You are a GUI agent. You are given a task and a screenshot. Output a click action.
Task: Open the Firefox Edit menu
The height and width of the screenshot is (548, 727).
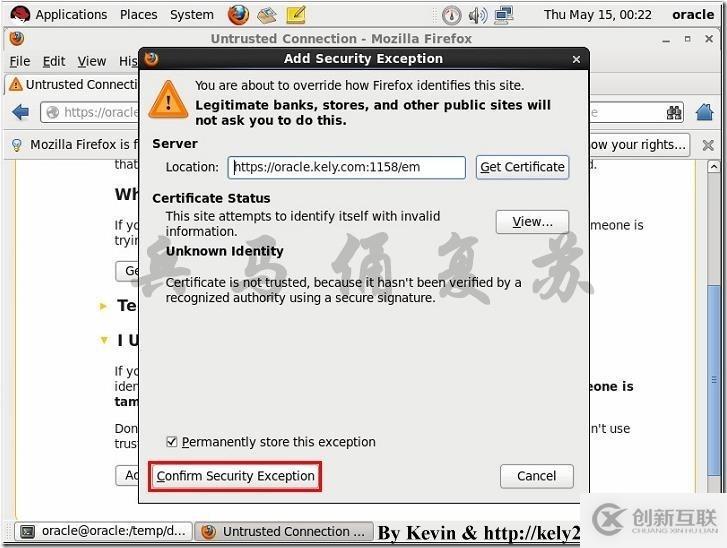pos(54,61)
